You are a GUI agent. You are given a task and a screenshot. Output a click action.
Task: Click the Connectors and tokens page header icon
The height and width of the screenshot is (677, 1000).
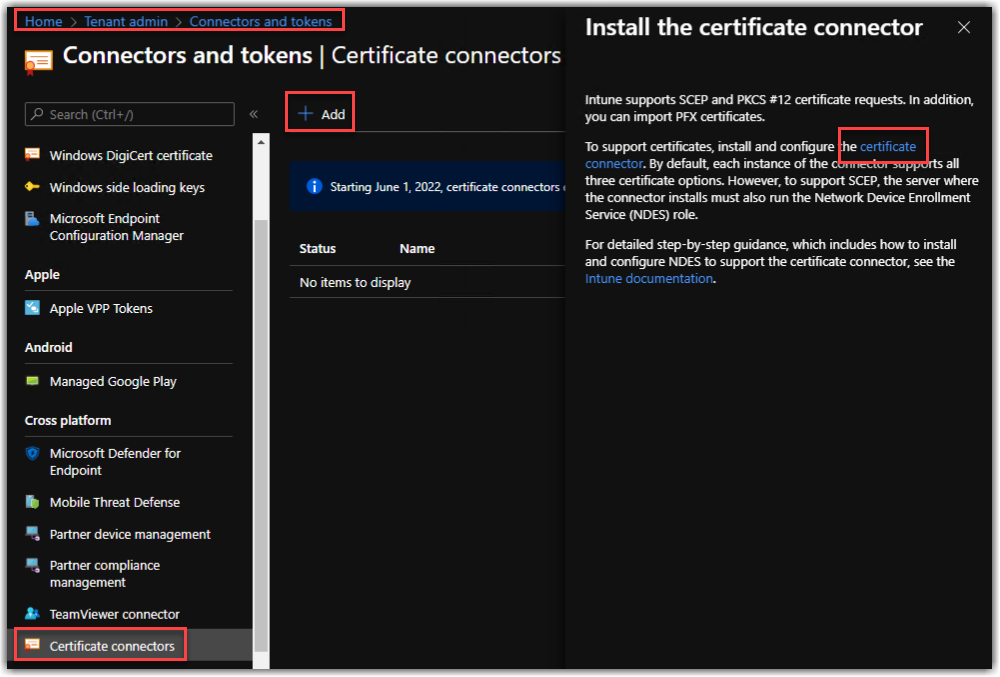tap(38, 62)
